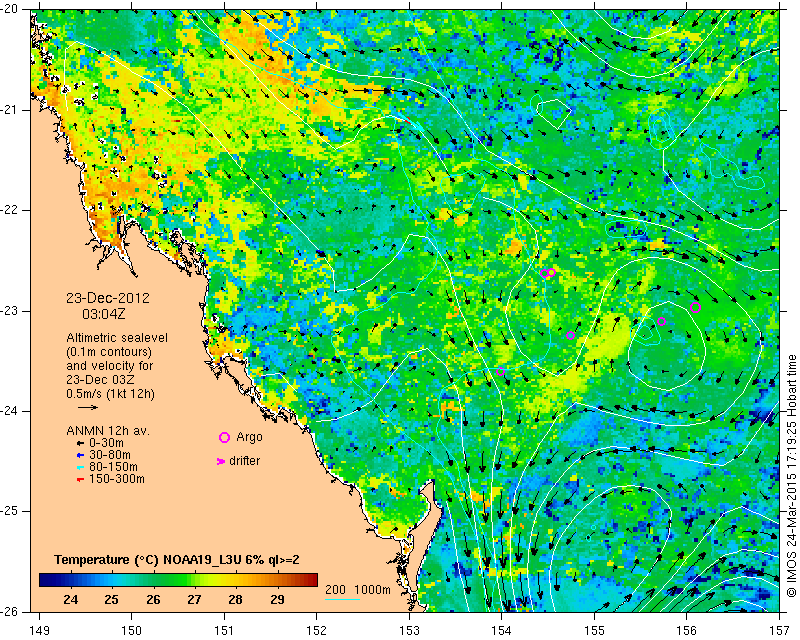Click the "0-30m" depth label
The width and height of the screenshot is (800, 640).
coord(106,443)
